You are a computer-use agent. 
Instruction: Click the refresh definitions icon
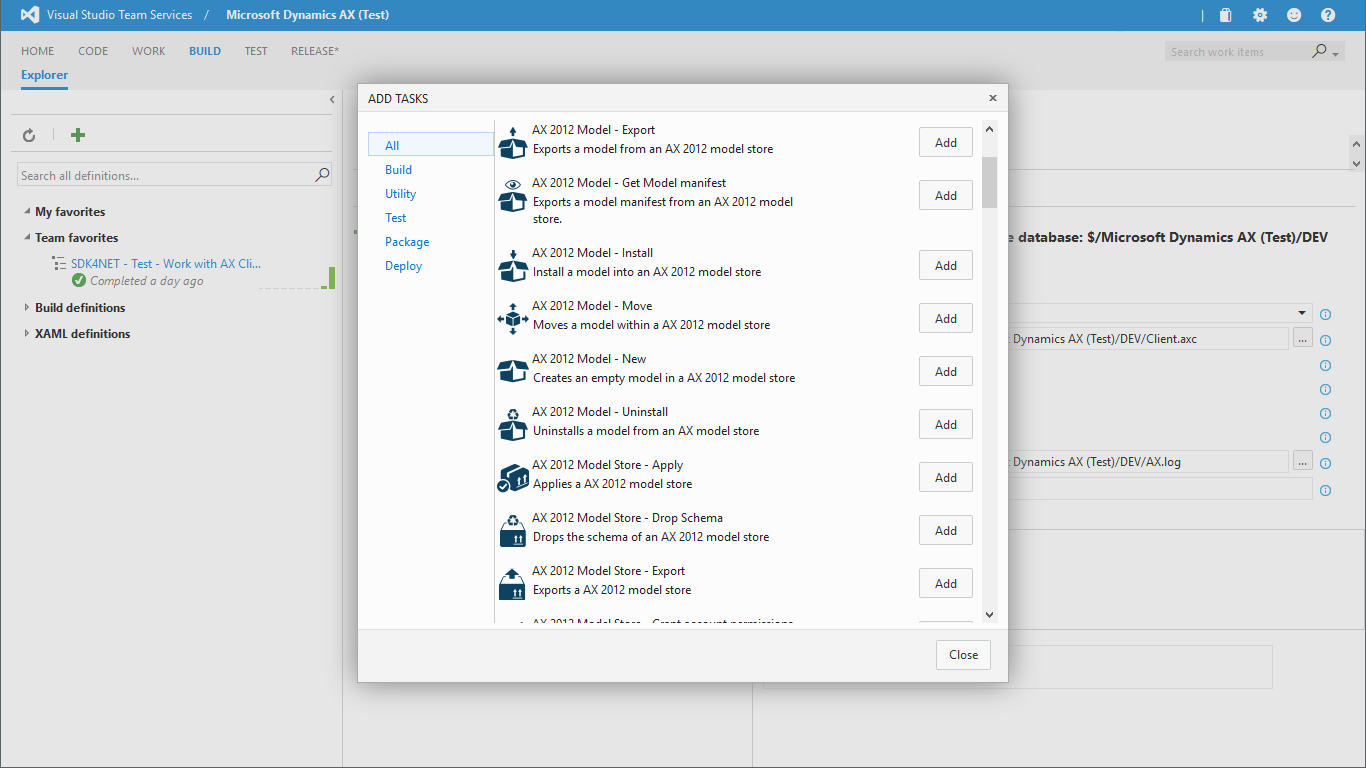(29, 135)
